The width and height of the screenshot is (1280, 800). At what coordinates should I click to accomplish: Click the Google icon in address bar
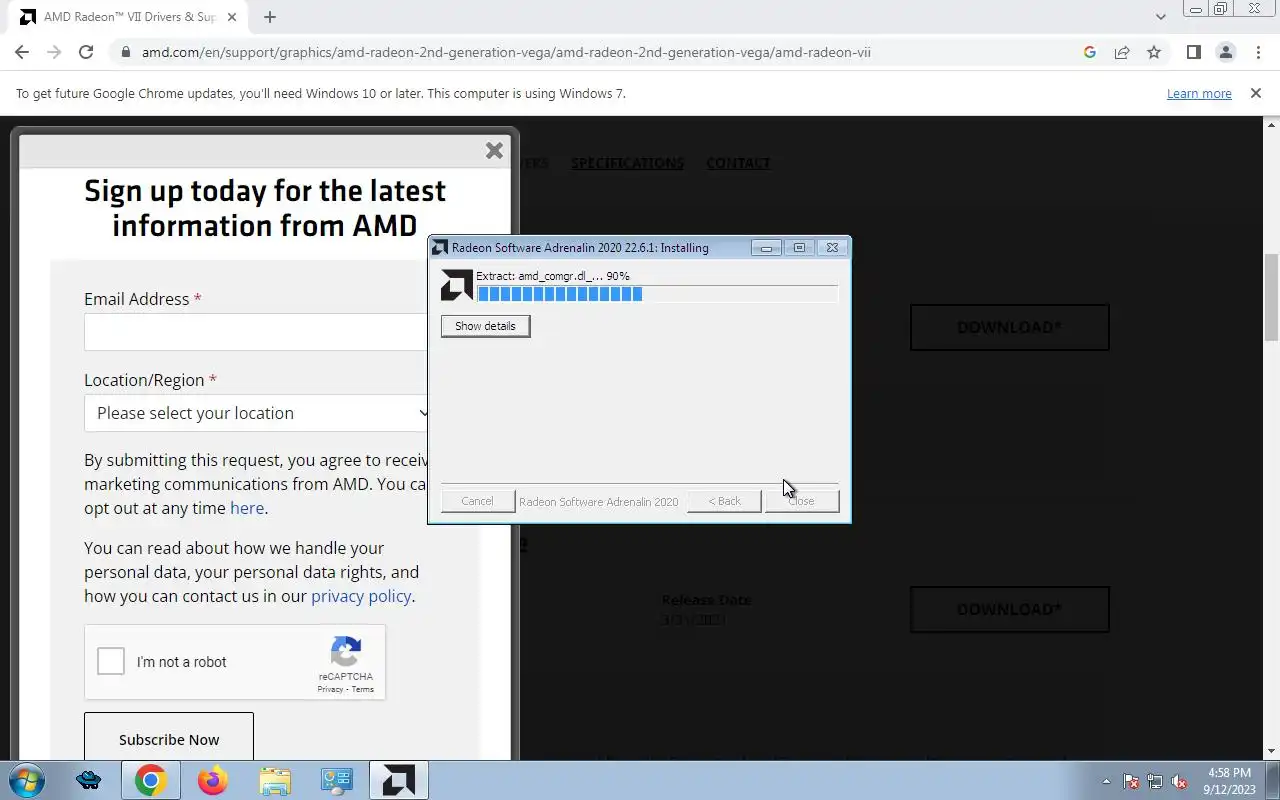(1090, 52)
